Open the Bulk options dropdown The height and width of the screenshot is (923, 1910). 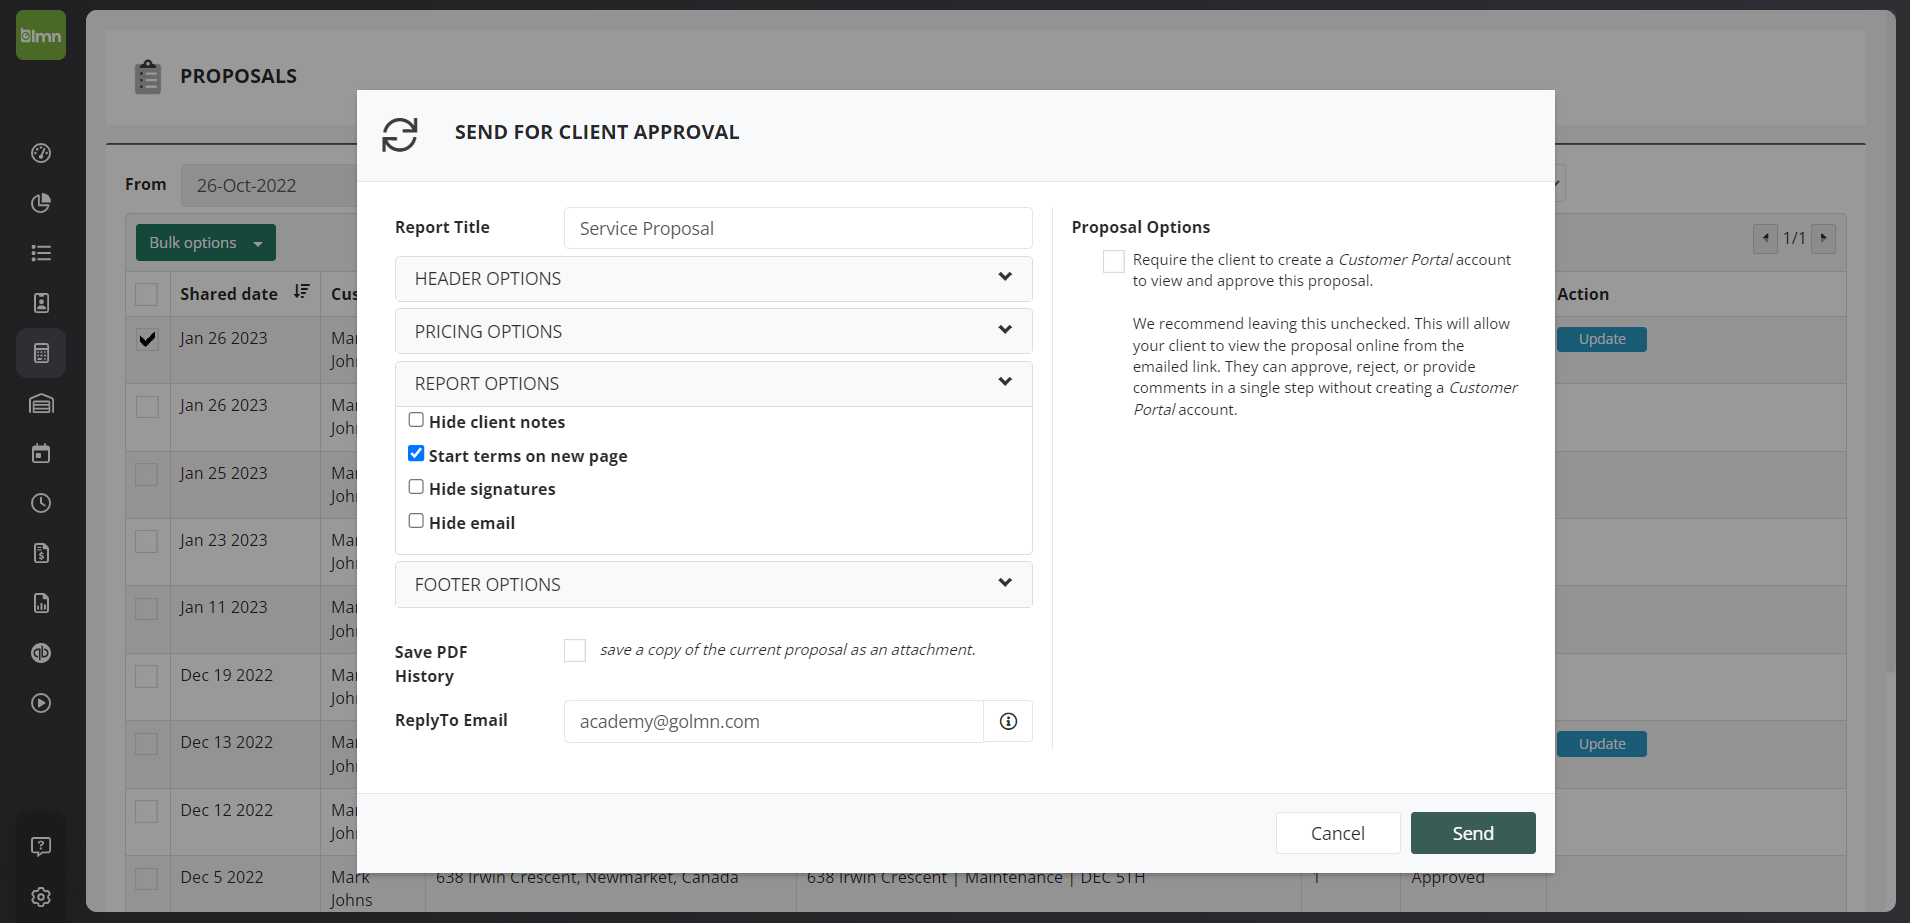(x=206, y=243)
